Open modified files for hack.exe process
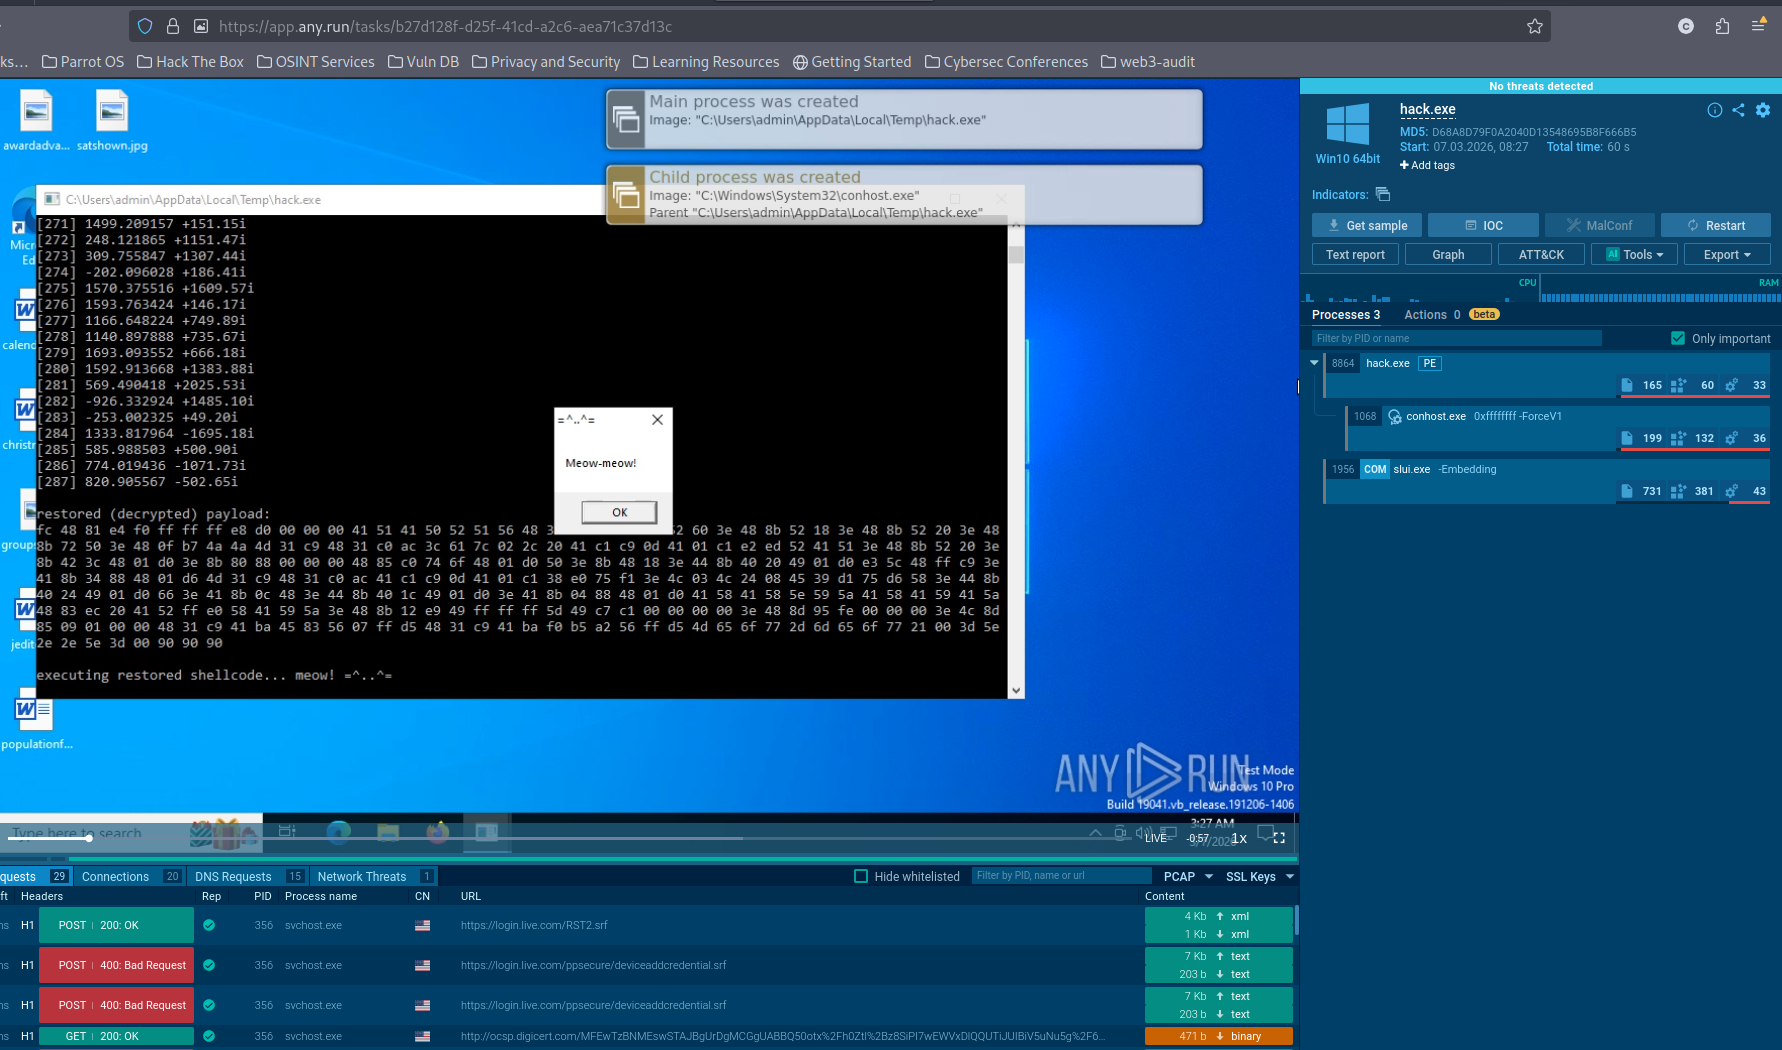Image resolution: width=1782 pixels, height=1050 pixels. pos(1628,385)
